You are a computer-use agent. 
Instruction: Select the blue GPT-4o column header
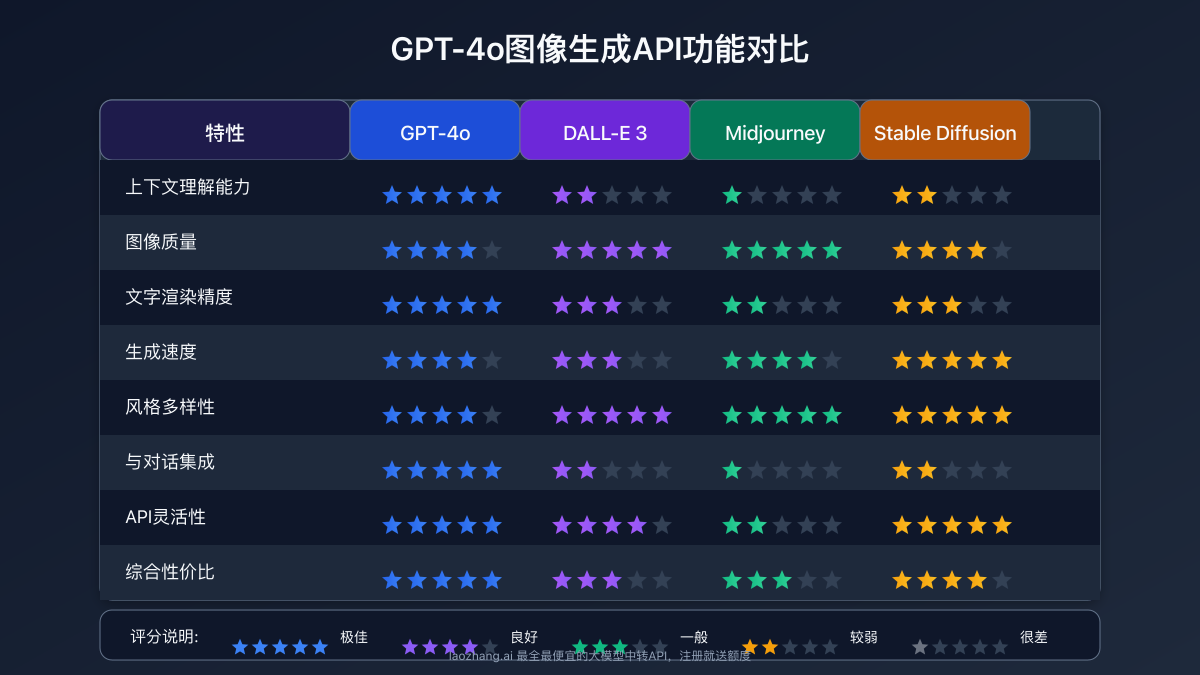tap(435, 130)
